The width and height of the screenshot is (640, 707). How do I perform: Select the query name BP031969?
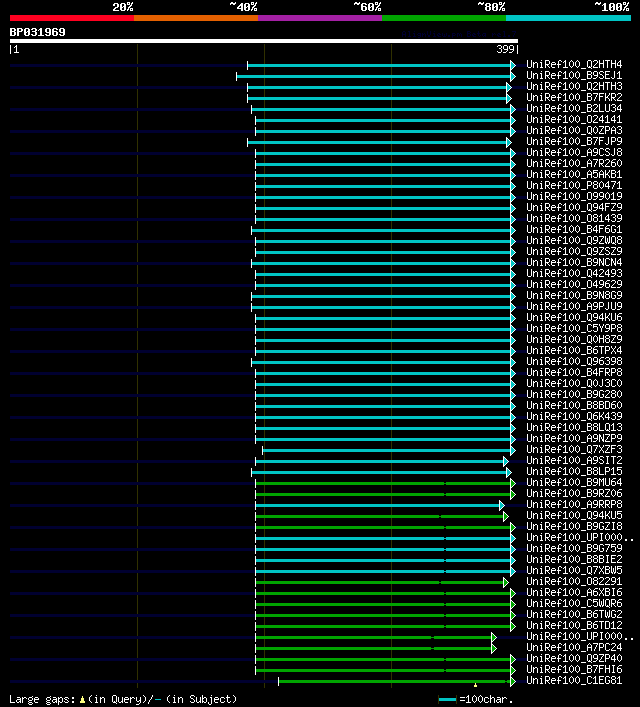click(x=37, y=32)
